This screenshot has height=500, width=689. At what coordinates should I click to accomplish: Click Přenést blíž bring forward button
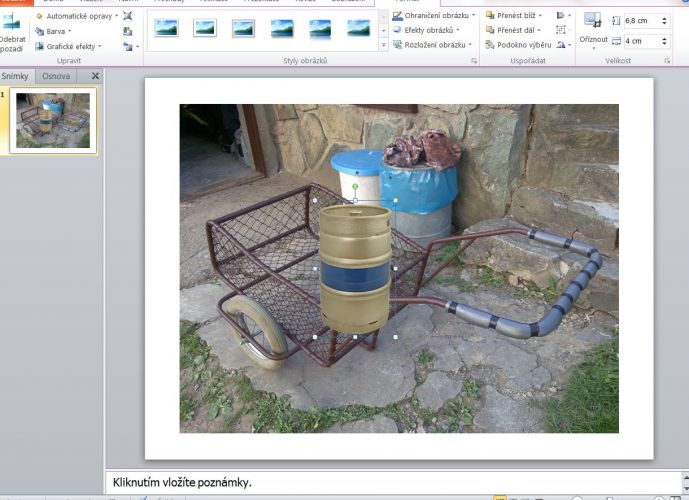pyautogui.click(x=514, y=15)
